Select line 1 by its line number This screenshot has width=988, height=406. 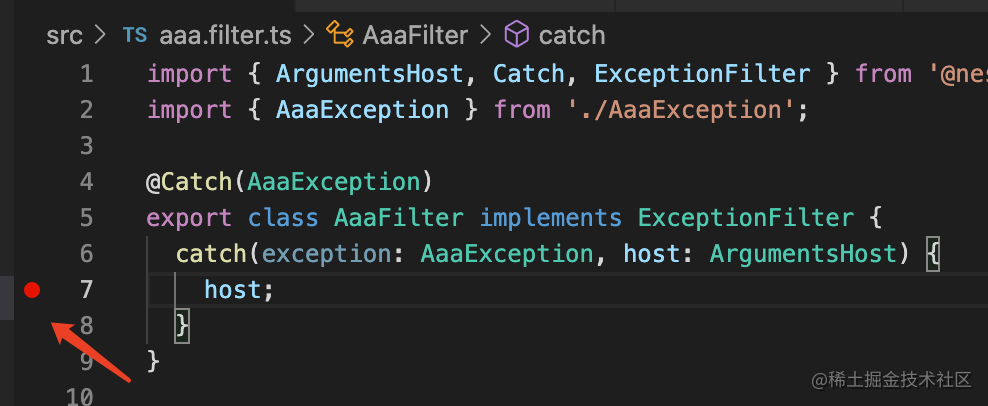click(86, 73)
